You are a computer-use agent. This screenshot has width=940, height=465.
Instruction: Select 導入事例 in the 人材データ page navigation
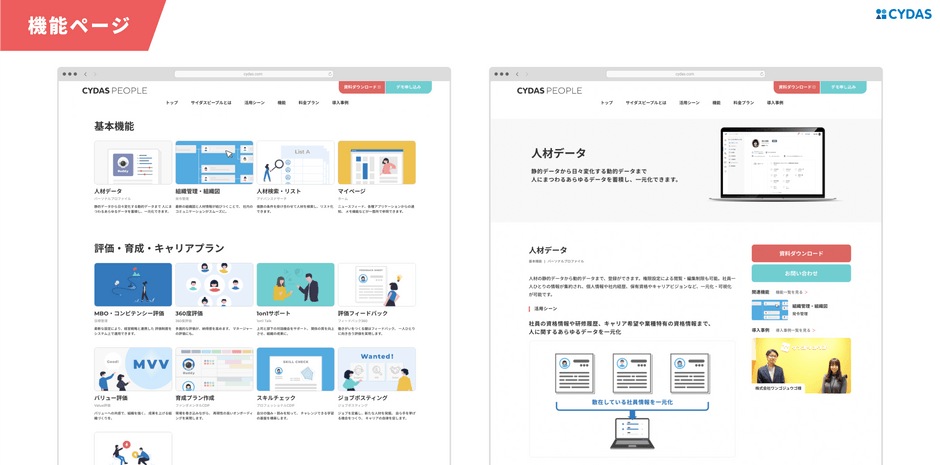[x=775, y=103]
